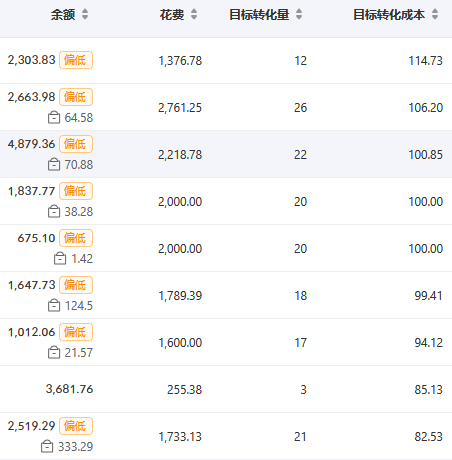Click 偏低 tag next to 1,837.77
452x460 pixels.
(x=76, y=191)
